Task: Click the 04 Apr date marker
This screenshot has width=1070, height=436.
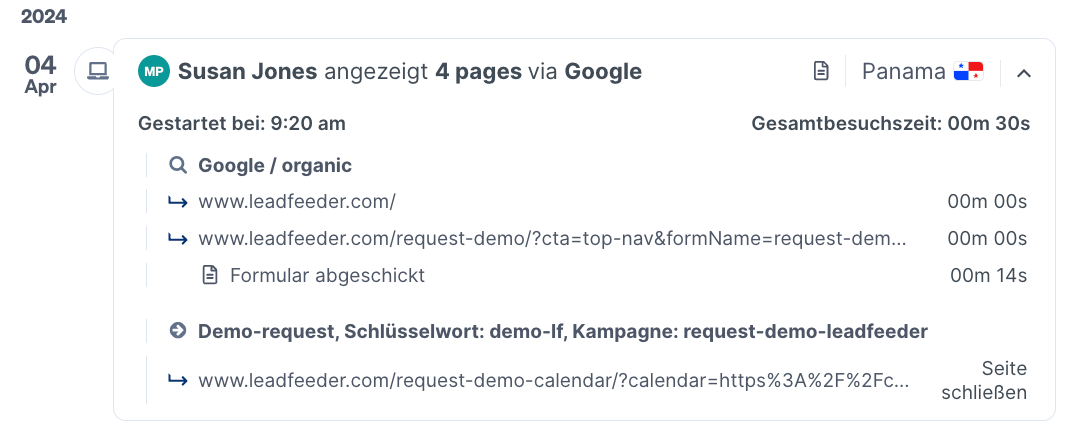Action: click(x=40, y=74)
